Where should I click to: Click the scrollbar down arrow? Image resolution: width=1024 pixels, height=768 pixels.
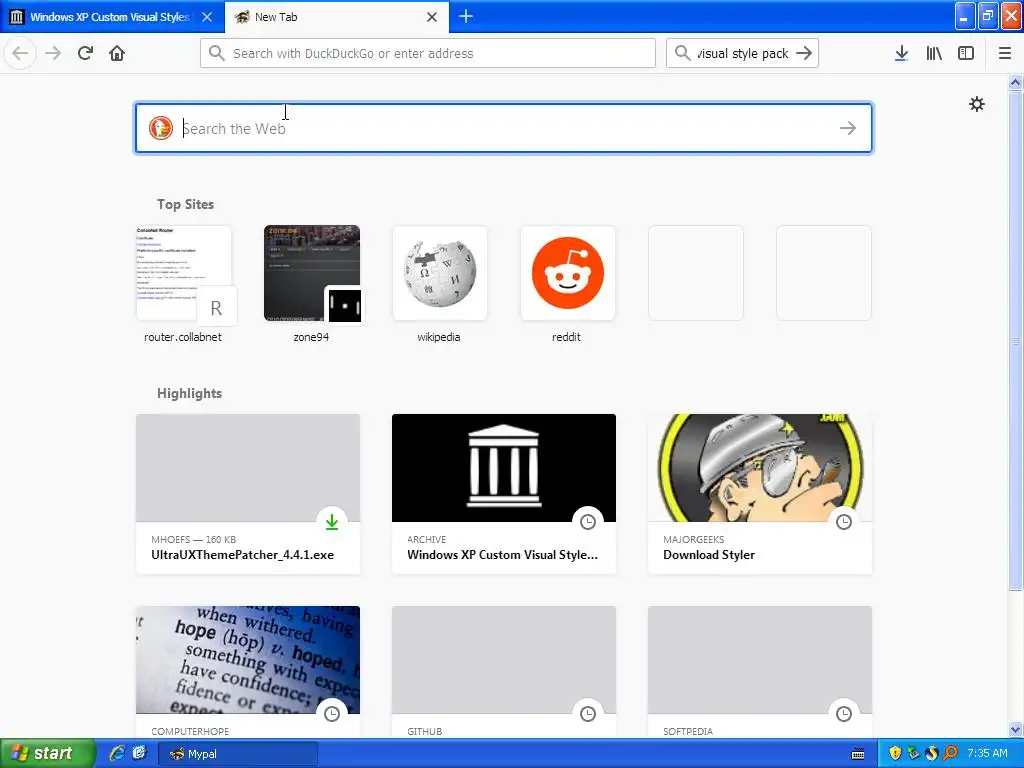coord(1015,729)
